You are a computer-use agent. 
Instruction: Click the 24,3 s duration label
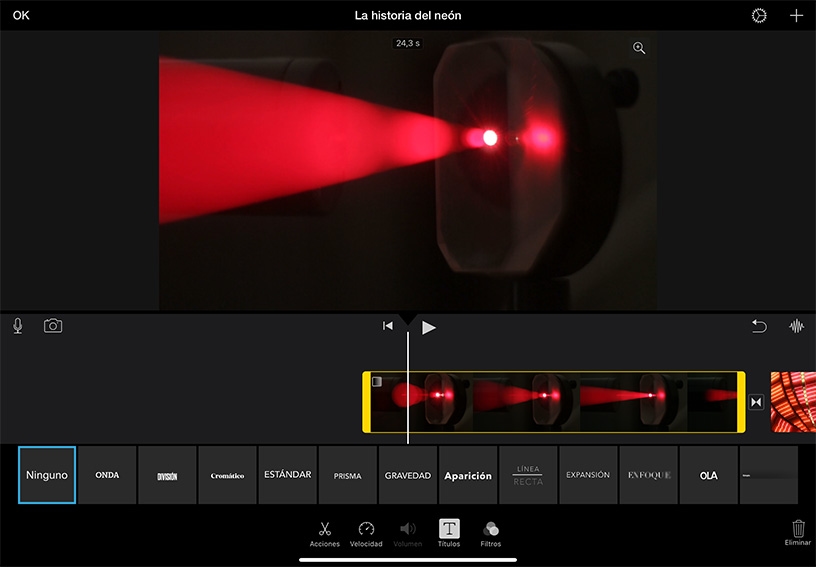tap(407, 43)
